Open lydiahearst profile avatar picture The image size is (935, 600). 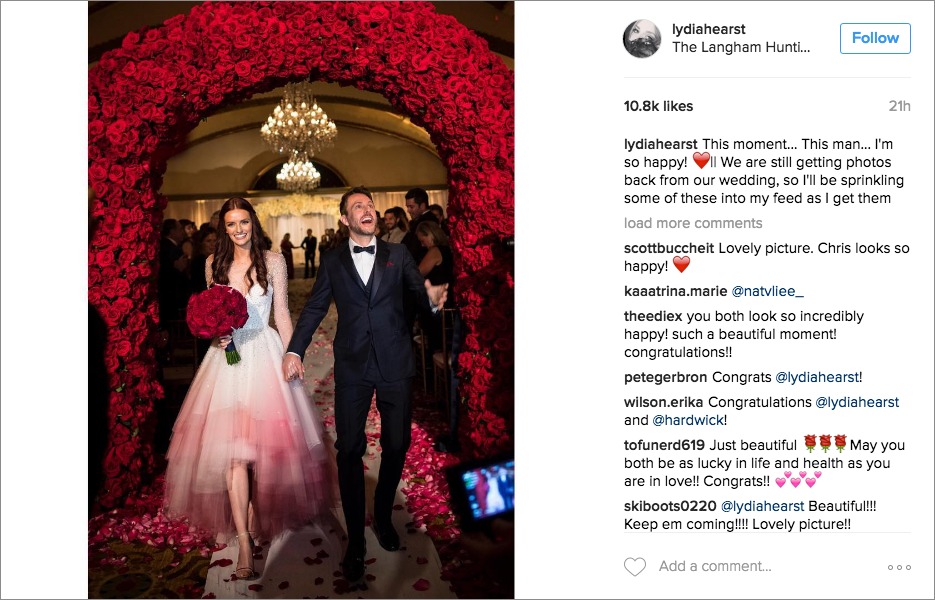[x=642, y=39]
